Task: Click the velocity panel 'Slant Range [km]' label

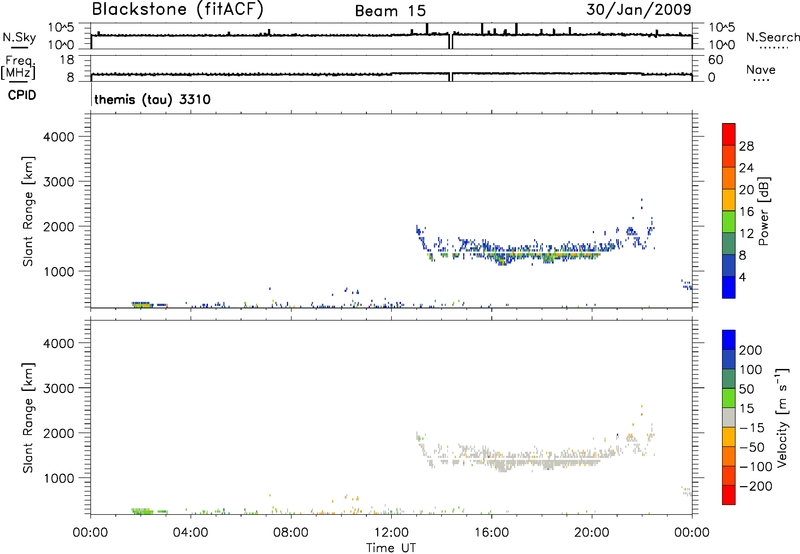Action: (x=28, y=418)
